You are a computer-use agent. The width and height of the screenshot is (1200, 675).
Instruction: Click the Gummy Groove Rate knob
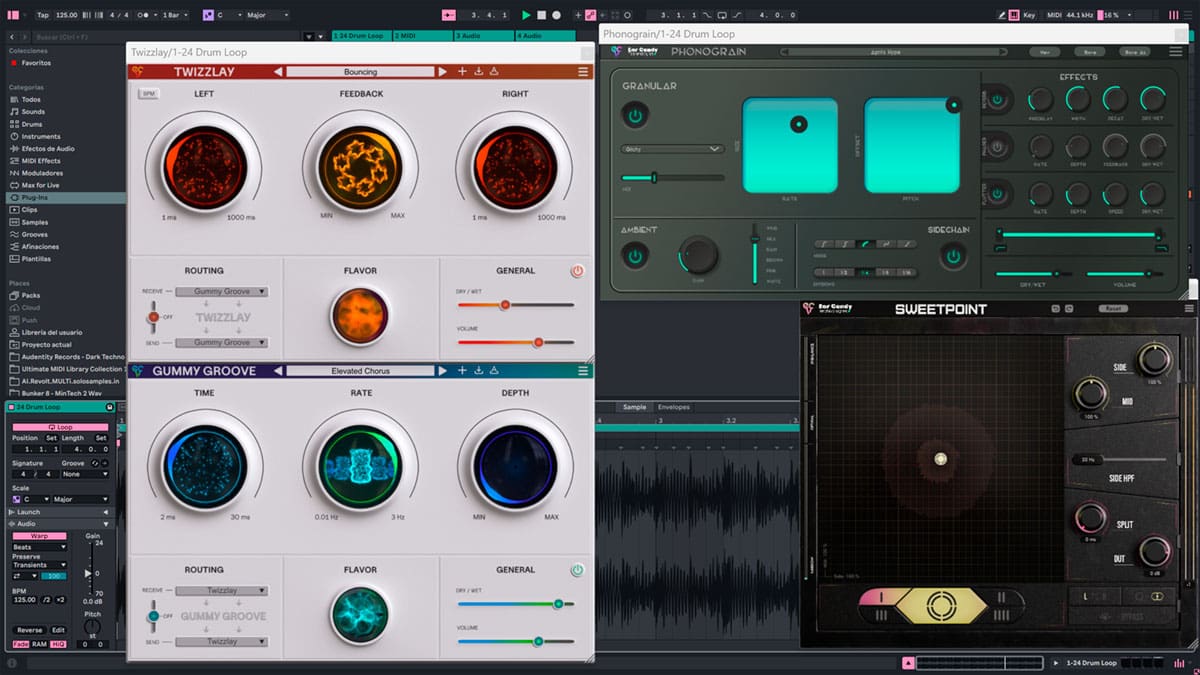click(x=360, y=466)
